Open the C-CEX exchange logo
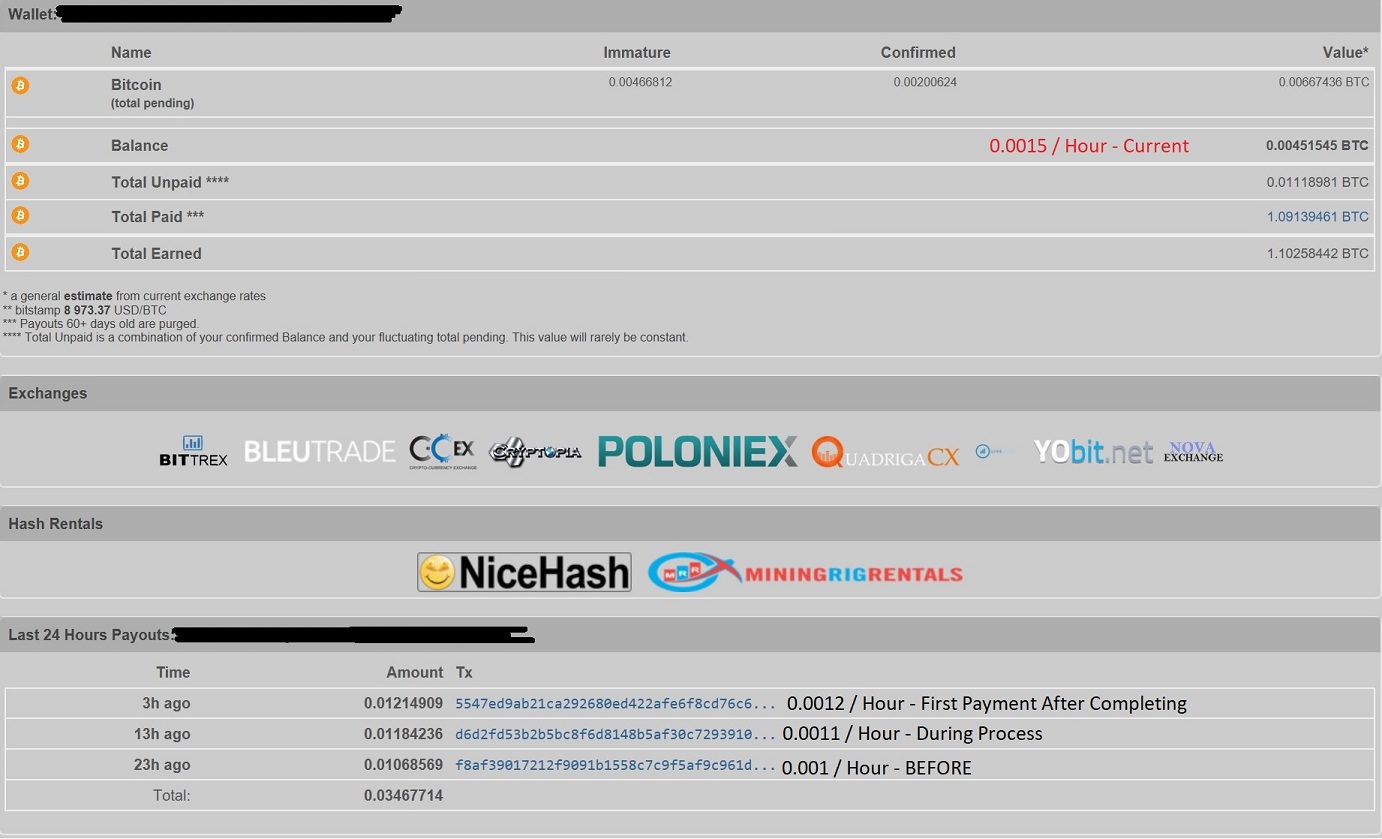The width and height of the screenshot is (1382, 839). (442, 452)
